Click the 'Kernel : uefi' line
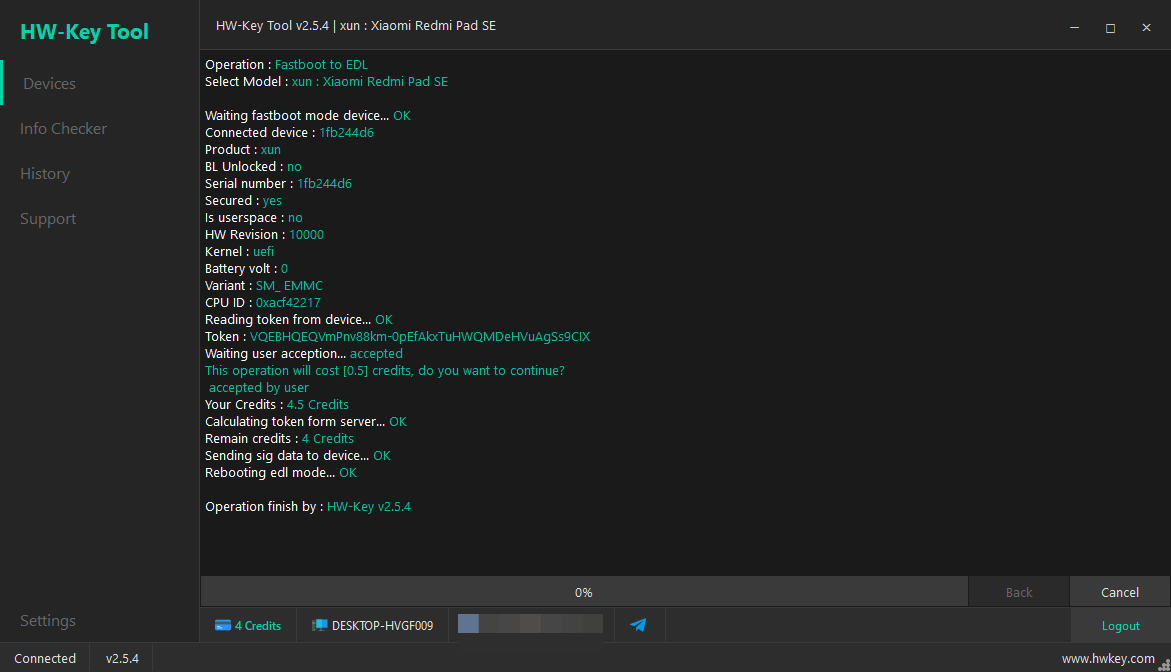The width and height of the screenshot is (1171, 672). click(x=240, y=252)
